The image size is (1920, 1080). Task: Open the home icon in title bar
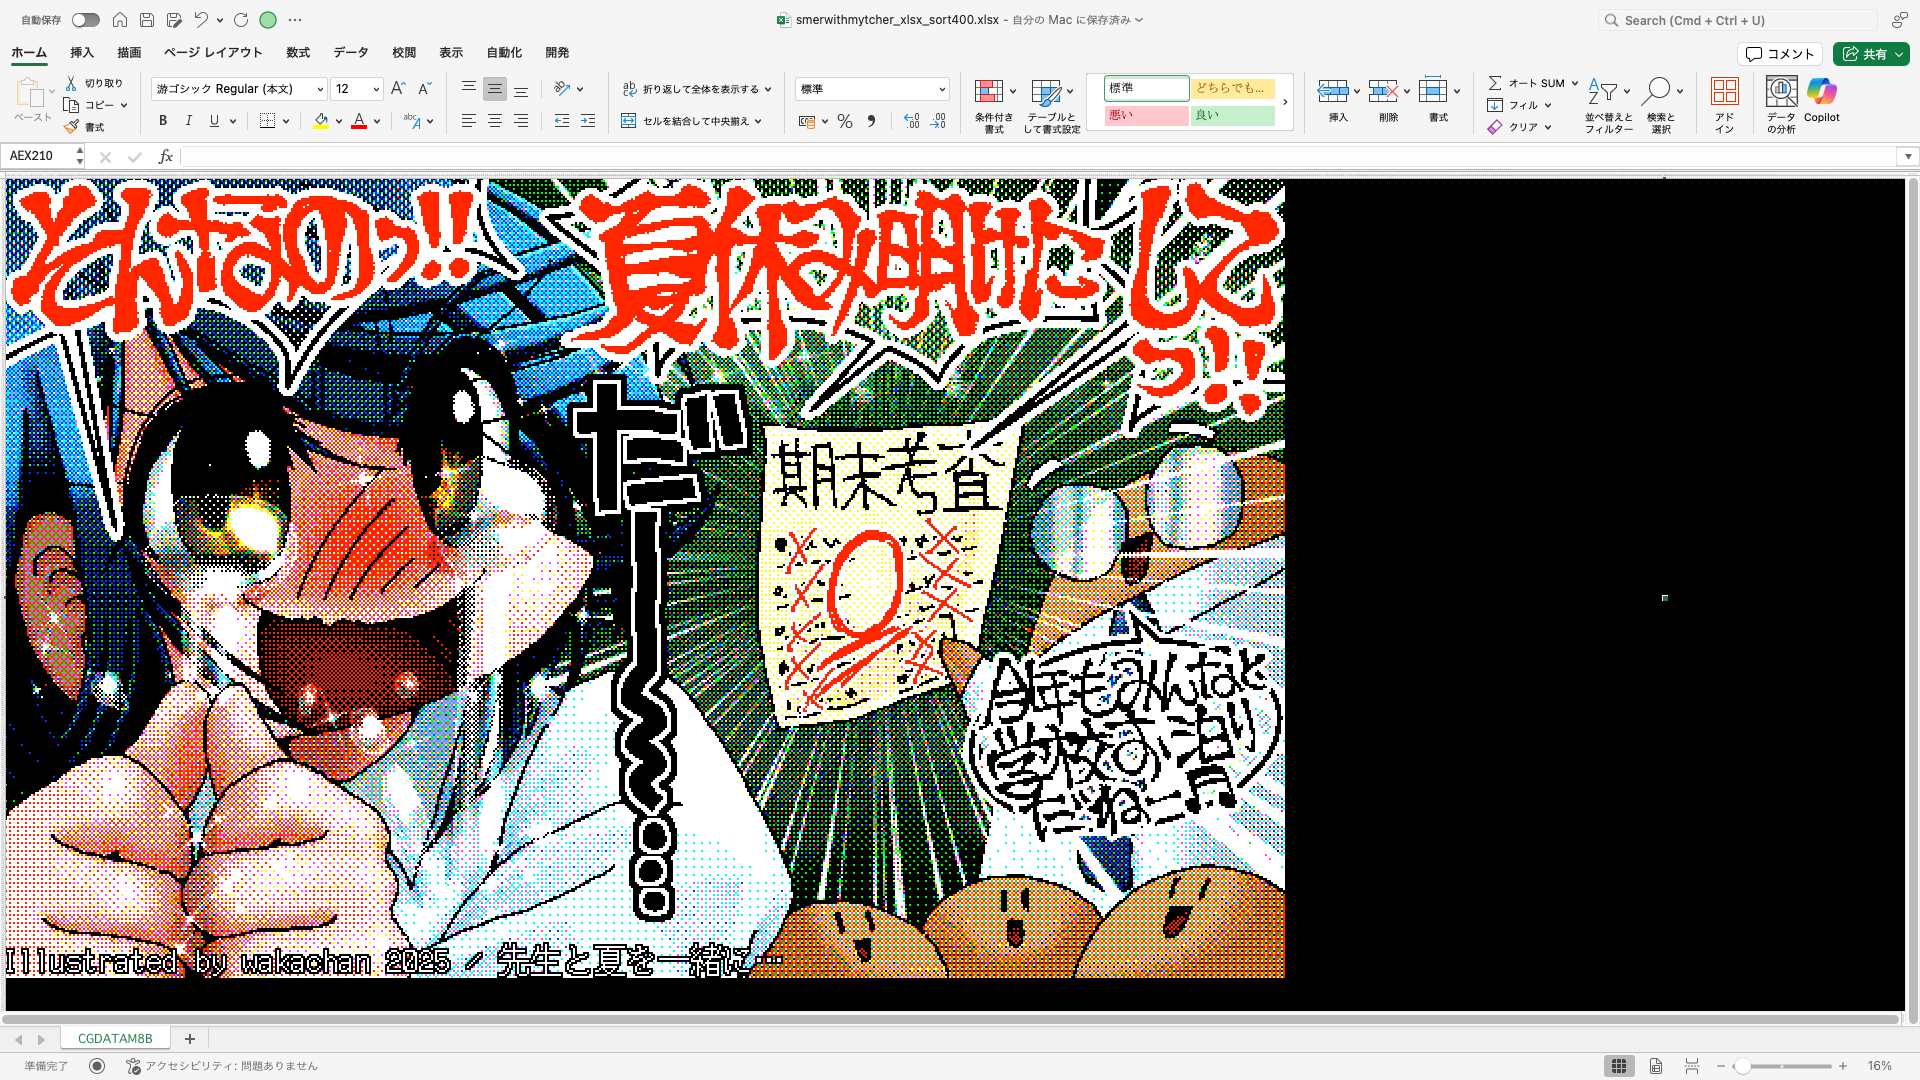tap(120, 20)
